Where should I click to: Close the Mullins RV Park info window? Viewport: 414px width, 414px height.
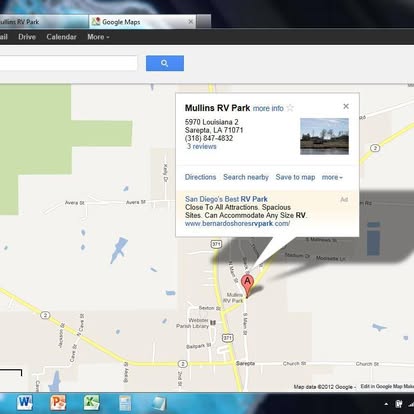tap(346, 106)
